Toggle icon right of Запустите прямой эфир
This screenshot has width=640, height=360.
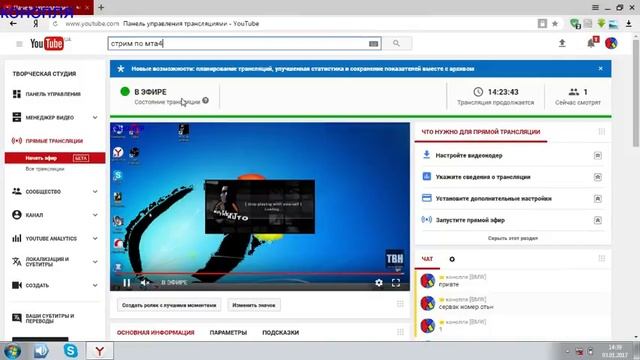pyautogui.click(x=598, y=220)
